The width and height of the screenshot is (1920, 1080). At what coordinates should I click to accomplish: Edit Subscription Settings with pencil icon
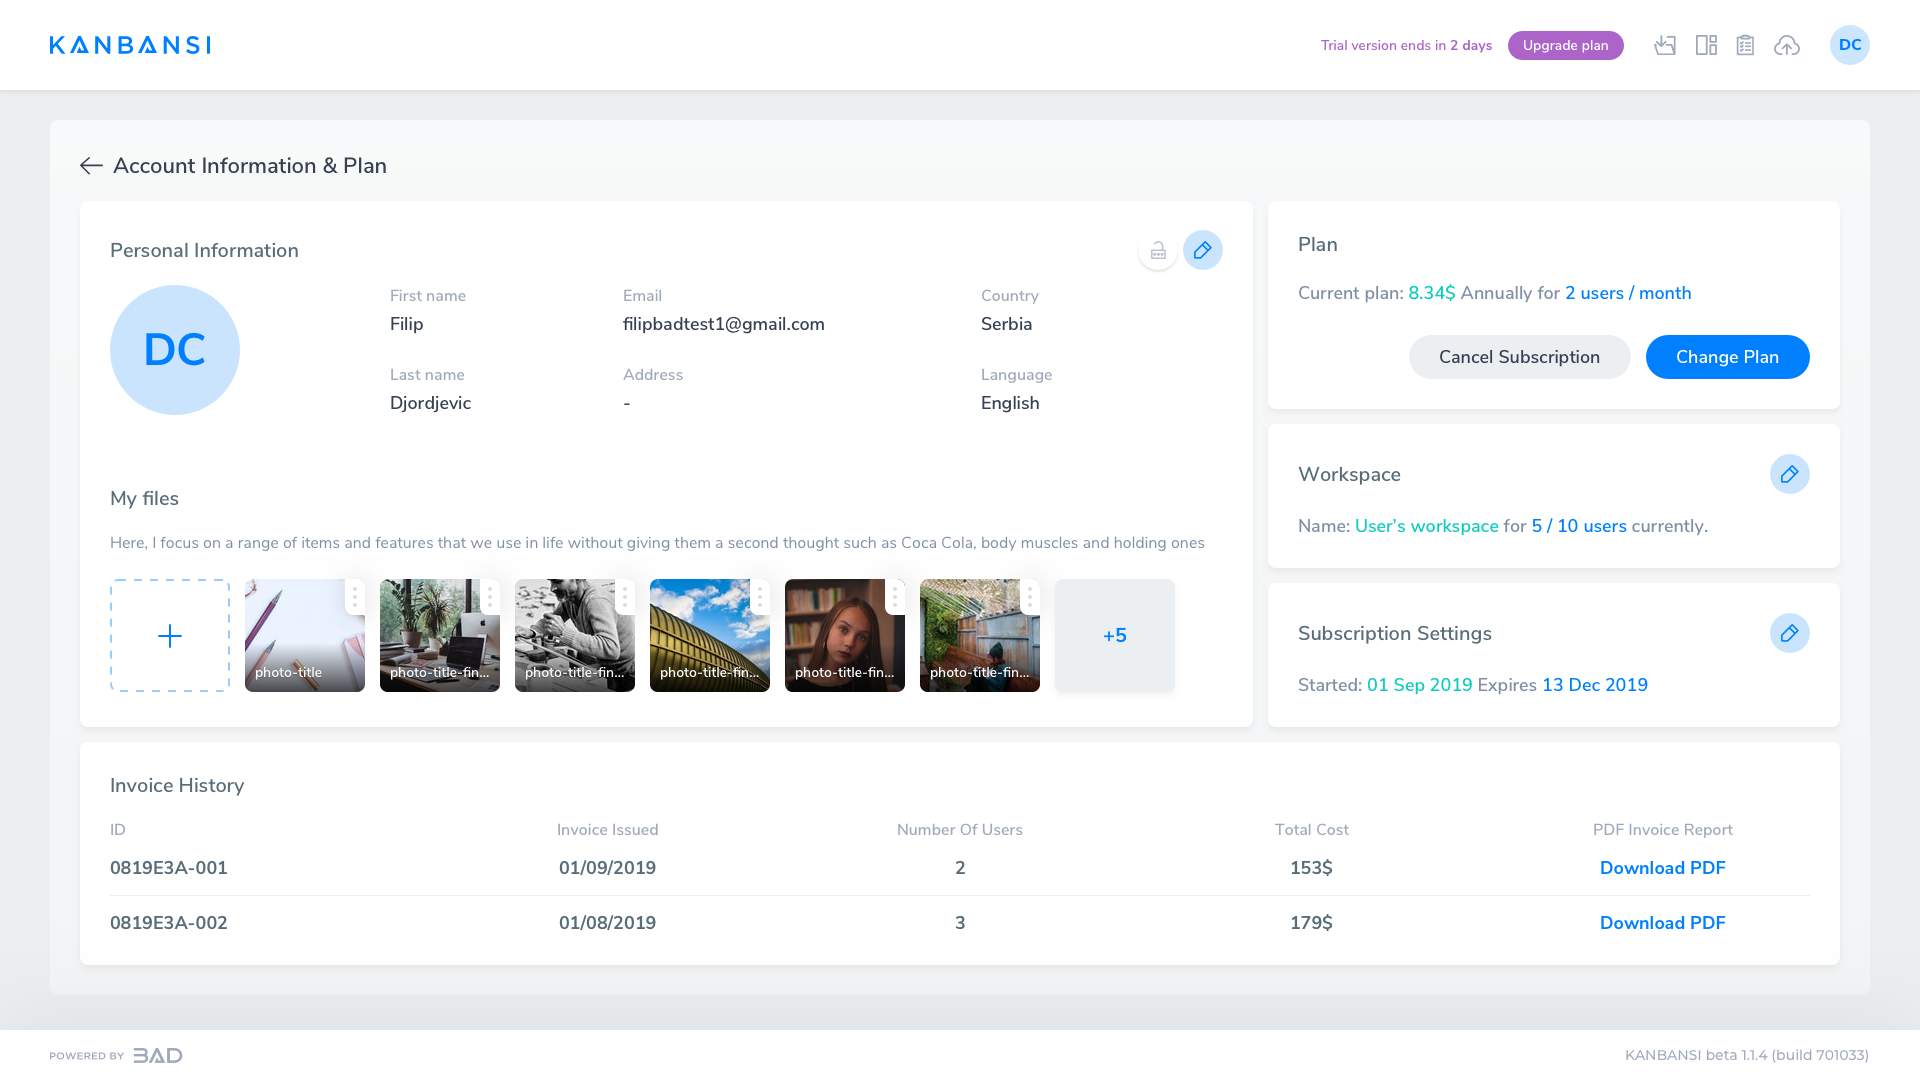pos(1789,633)
